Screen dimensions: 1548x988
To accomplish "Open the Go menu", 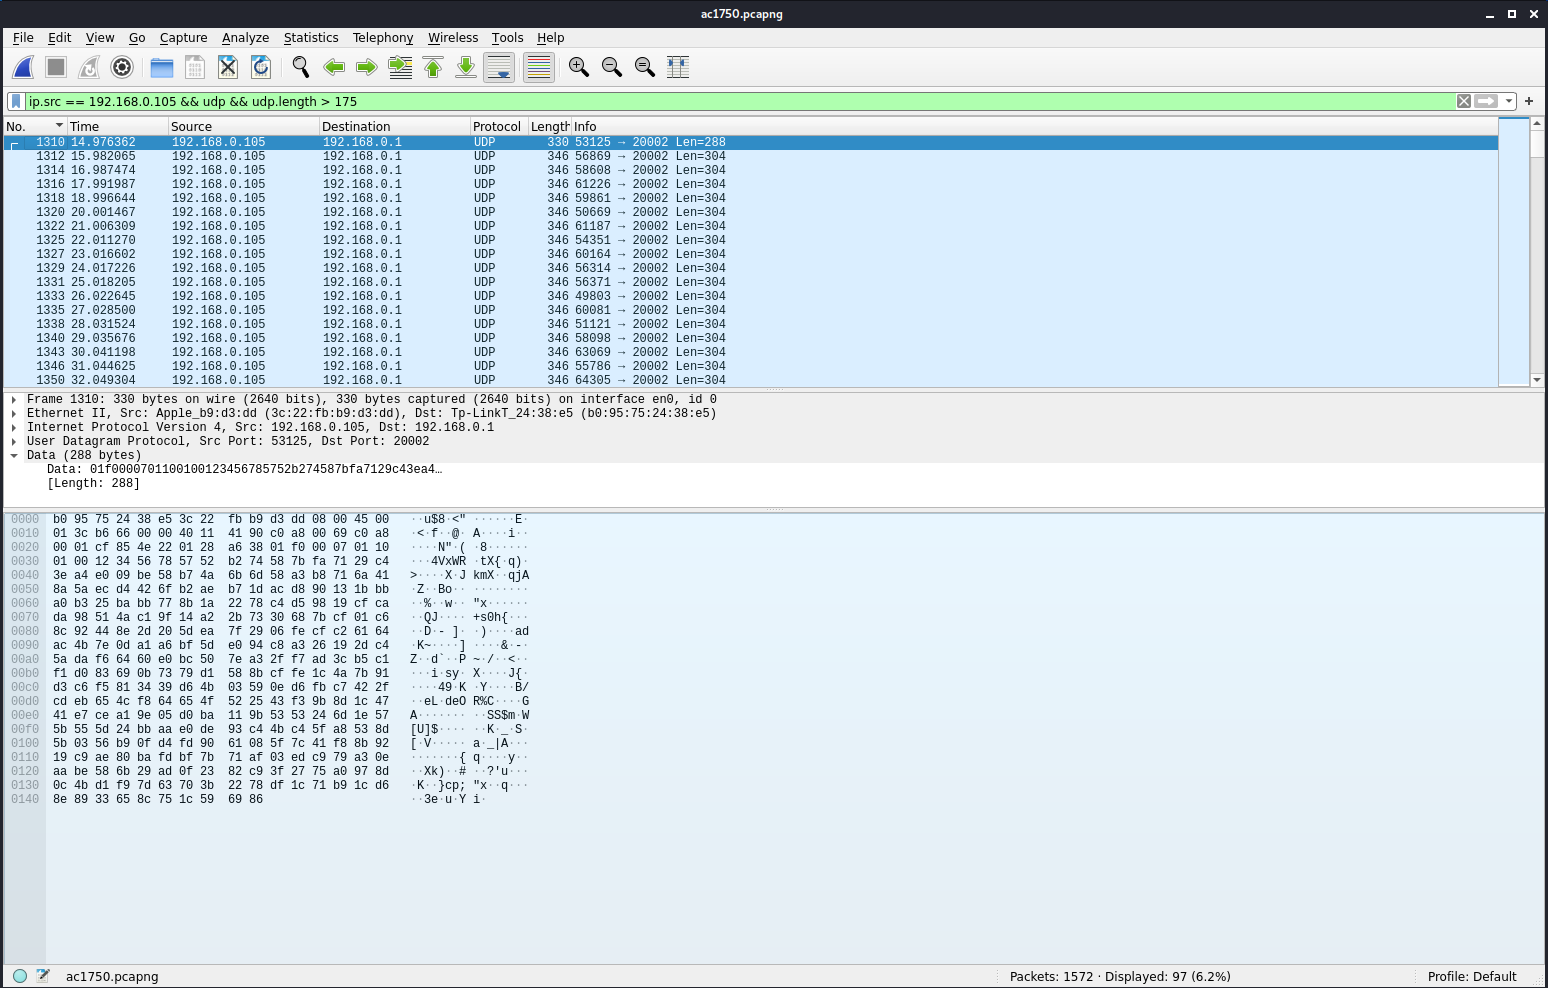I will coord(137,37).
